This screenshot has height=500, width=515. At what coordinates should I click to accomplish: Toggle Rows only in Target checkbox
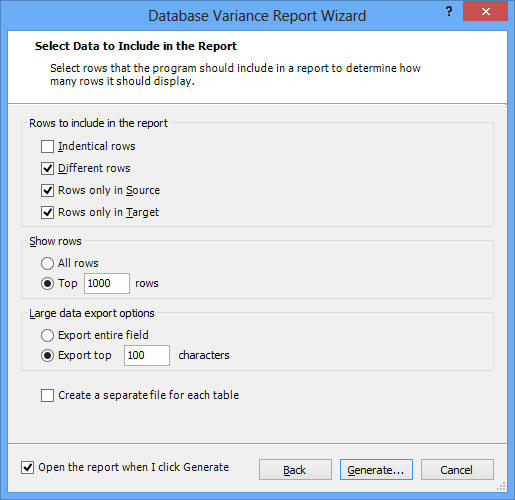point(47,212)
